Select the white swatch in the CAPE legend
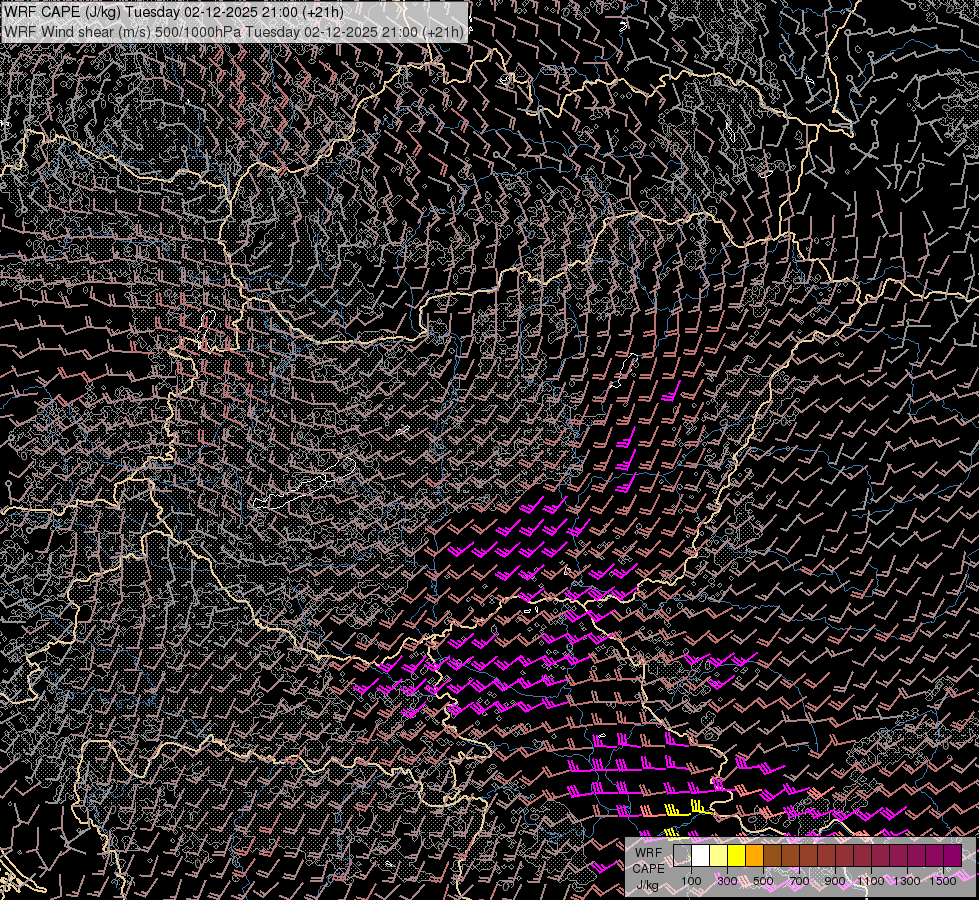 (x=701, y=856)
